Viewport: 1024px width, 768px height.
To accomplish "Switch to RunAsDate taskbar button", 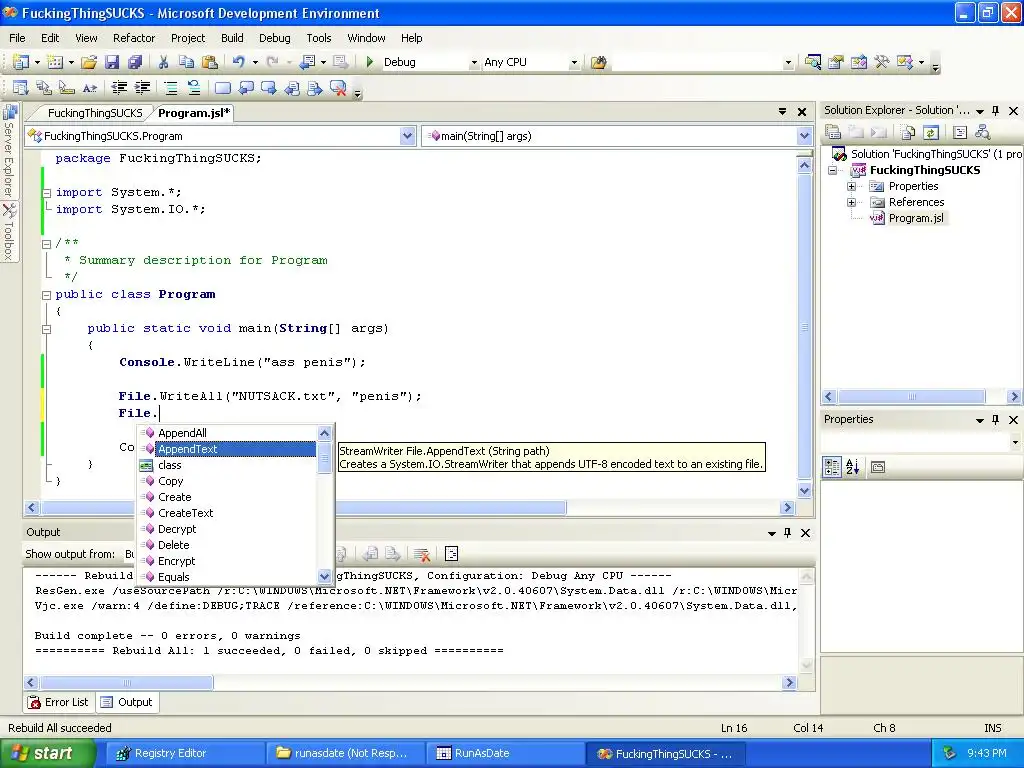I will coord(504,753).
